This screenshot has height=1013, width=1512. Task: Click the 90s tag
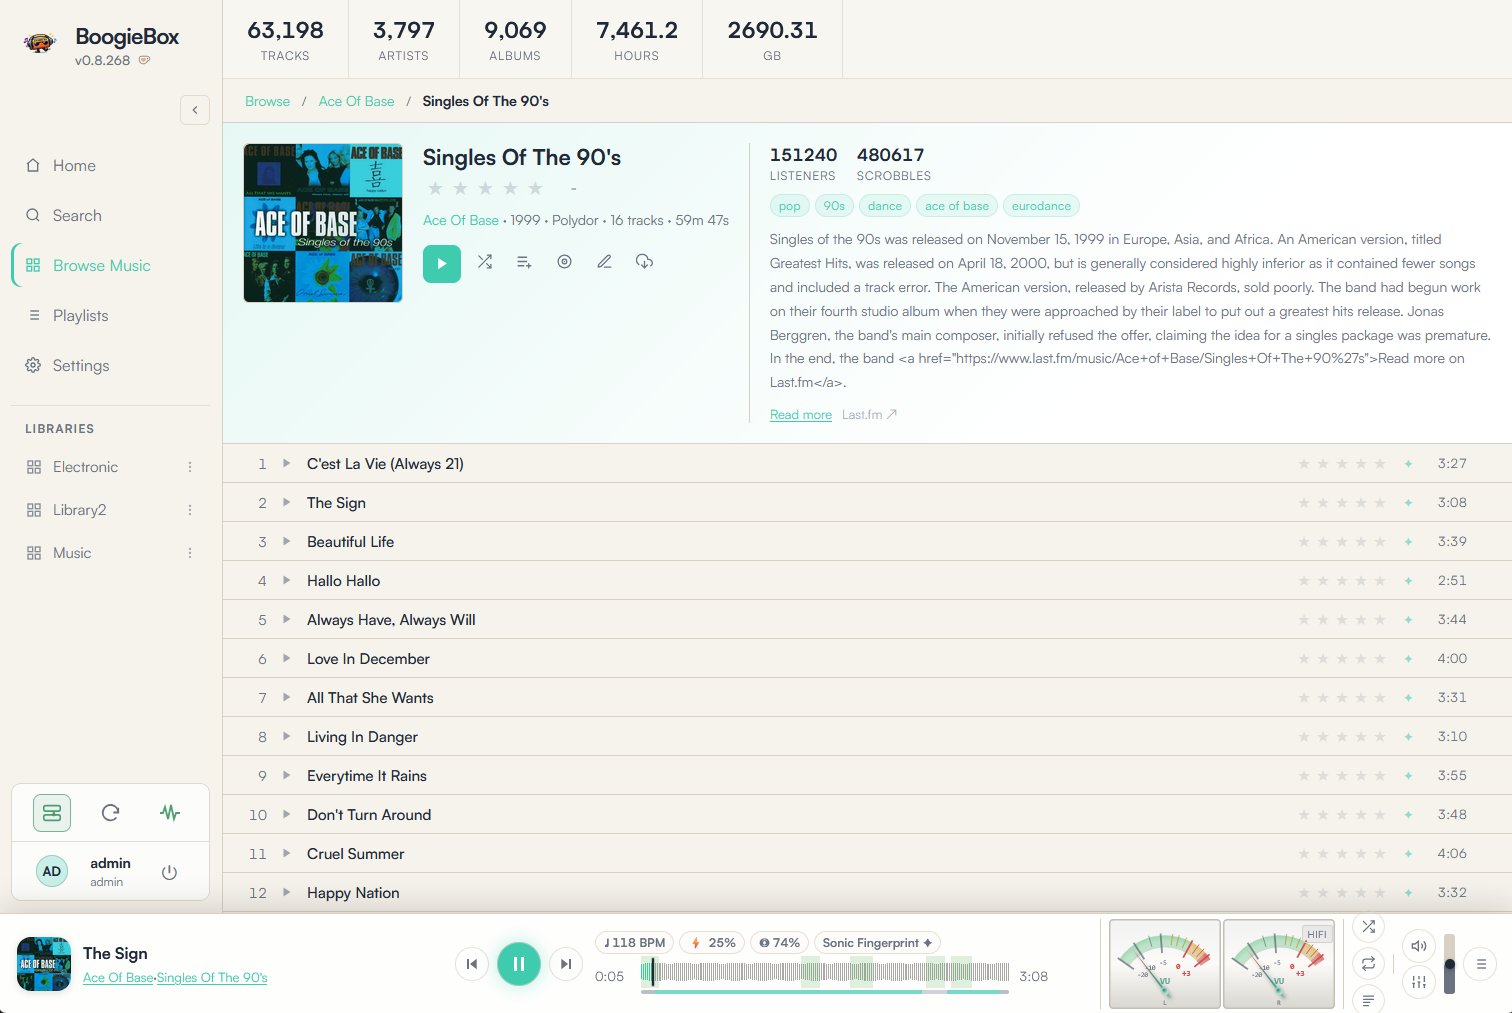click(834, 206)
